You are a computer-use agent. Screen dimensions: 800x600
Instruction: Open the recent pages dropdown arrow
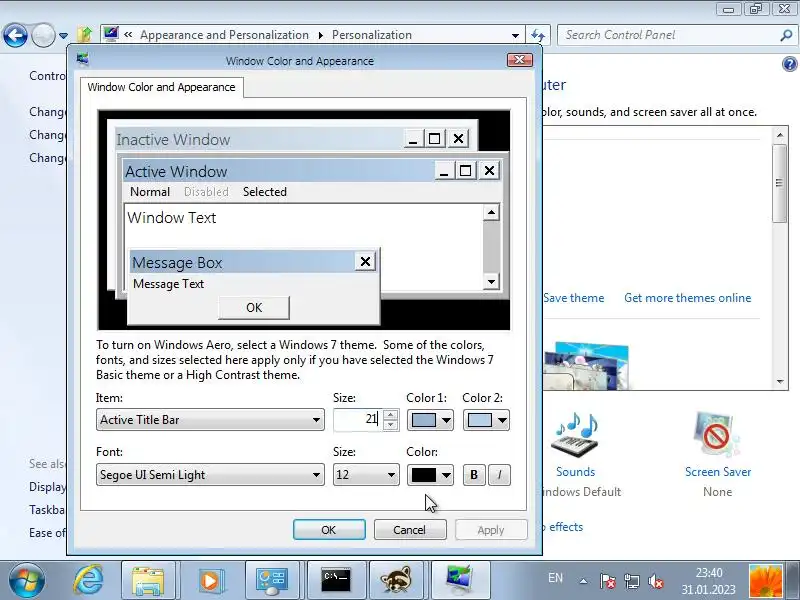(x=63, y=36)
